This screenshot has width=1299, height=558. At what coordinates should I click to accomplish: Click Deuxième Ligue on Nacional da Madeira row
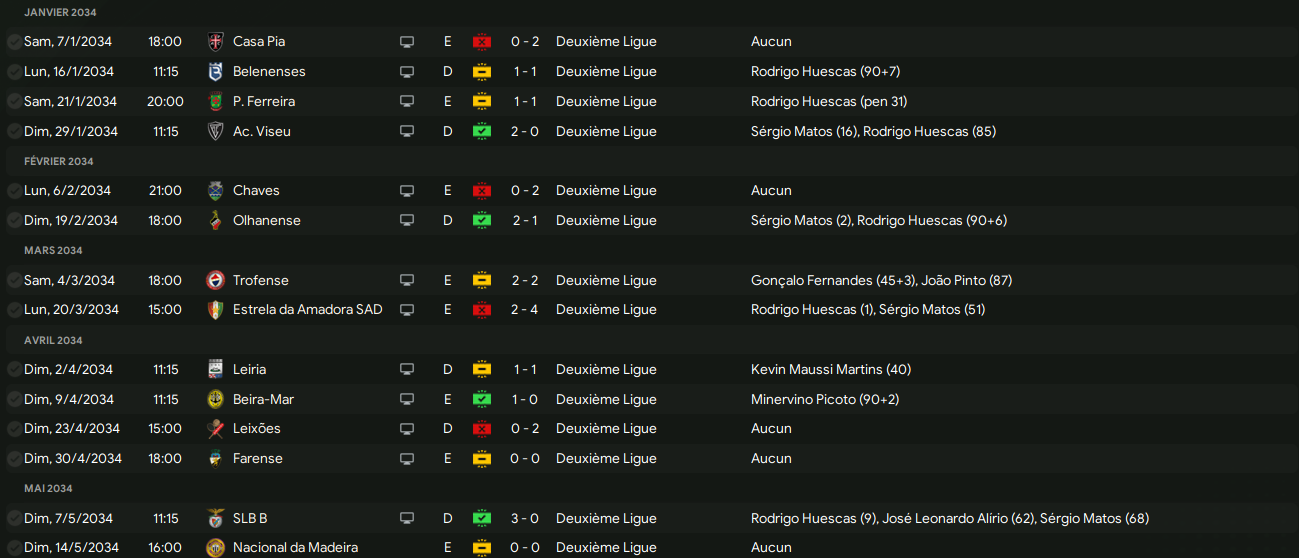(x=606, y=548)
